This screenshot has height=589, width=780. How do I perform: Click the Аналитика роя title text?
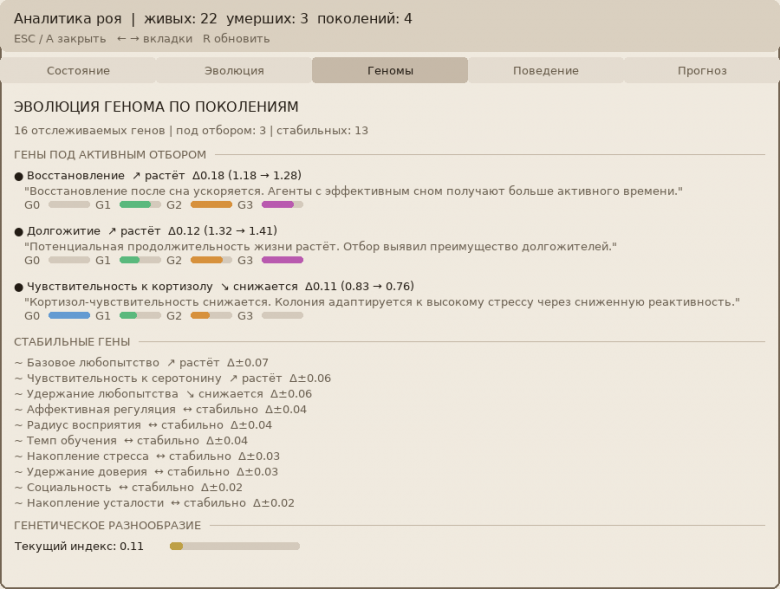point(68,19)
